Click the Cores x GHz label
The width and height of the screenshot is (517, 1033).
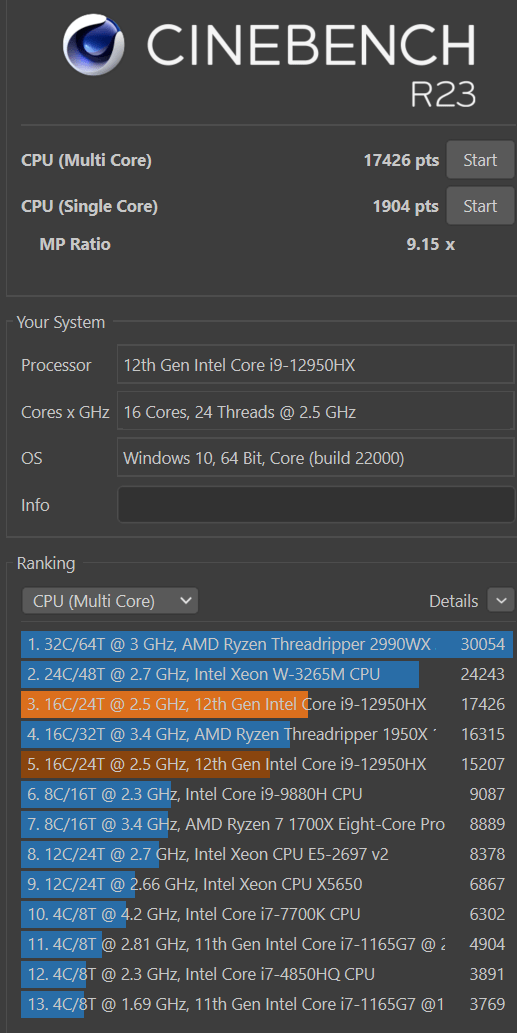click(x=65, y=412)
